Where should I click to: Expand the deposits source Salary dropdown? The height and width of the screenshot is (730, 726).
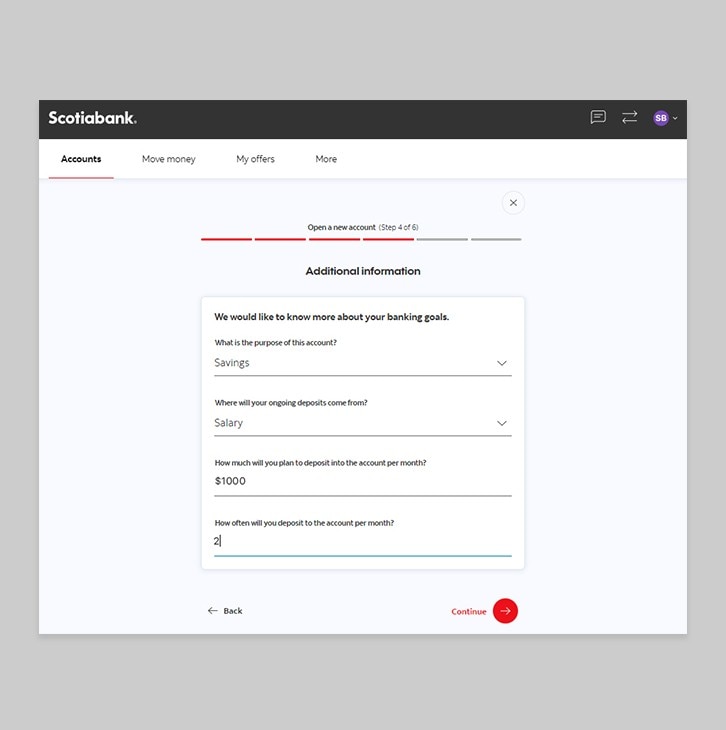[x=363, y=423]
